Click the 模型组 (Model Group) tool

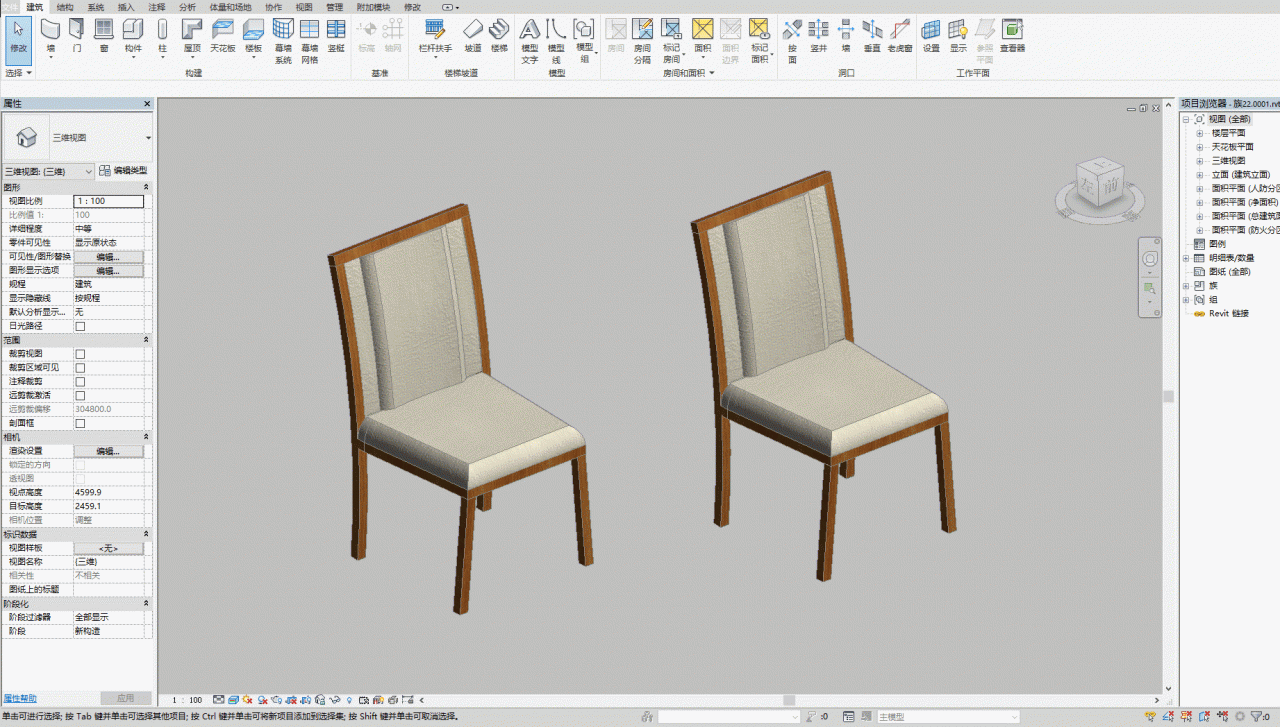[x=584, y=41]
